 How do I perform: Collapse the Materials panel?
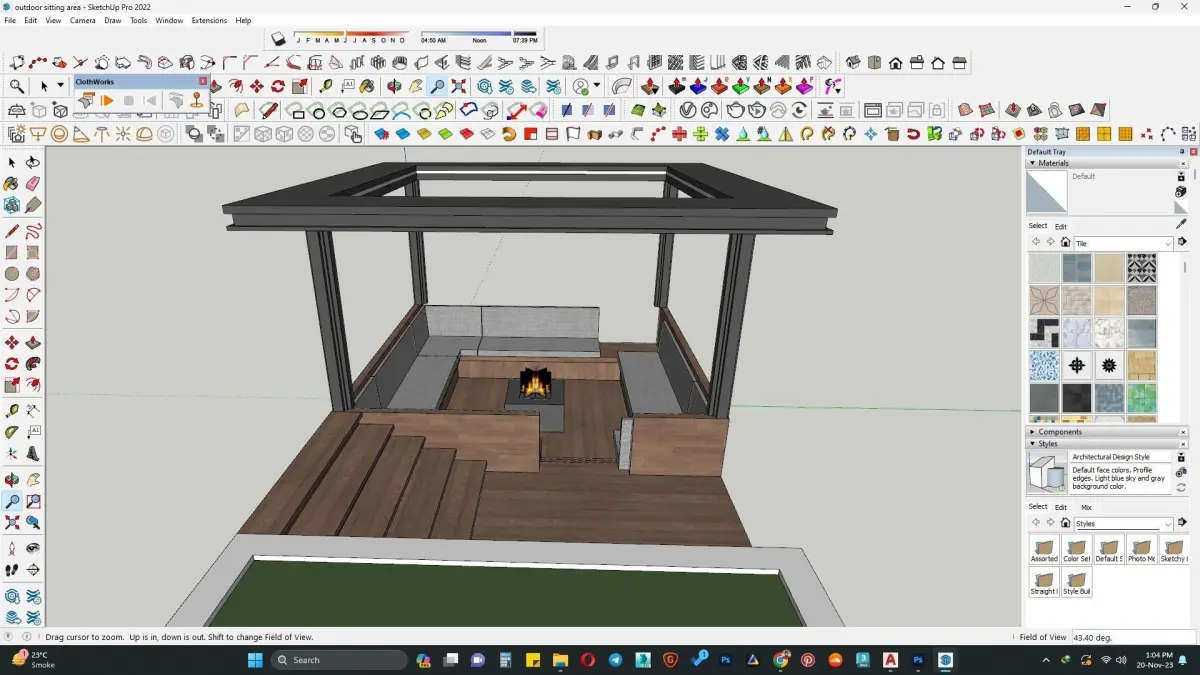1032,163
